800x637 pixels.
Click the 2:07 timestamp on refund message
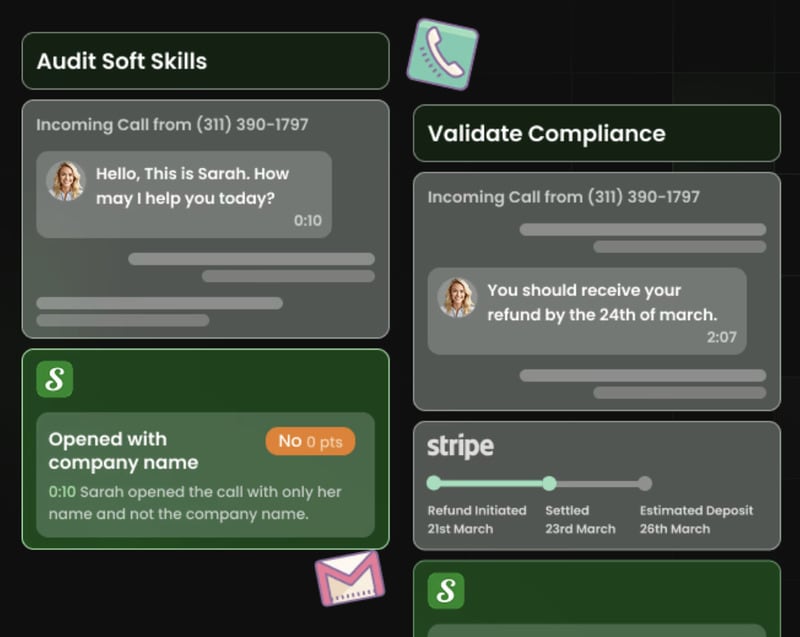coord(721,337)
